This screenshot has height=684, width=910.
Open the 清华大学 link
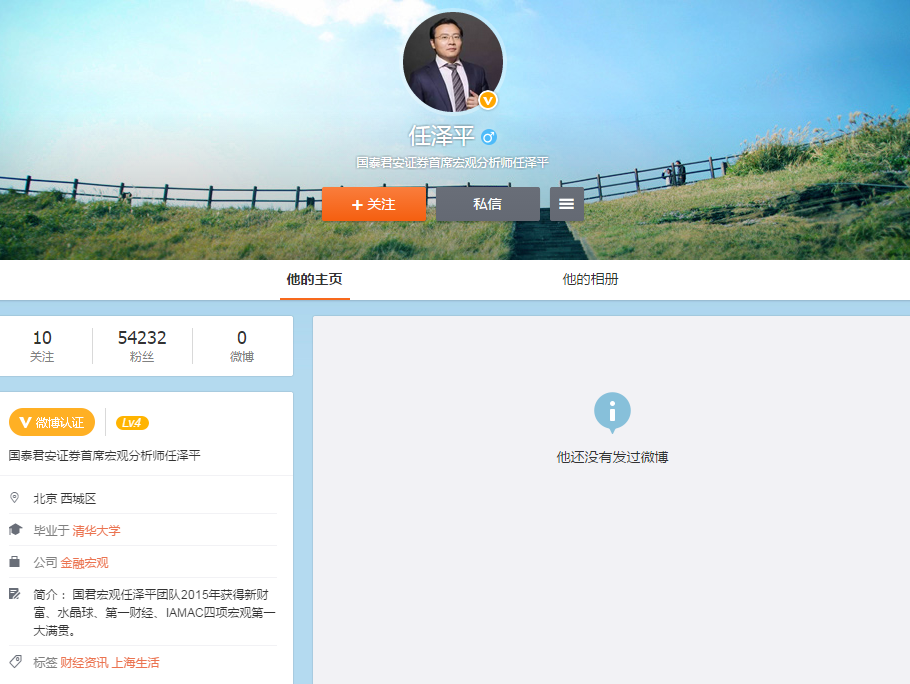coord(96,530)
